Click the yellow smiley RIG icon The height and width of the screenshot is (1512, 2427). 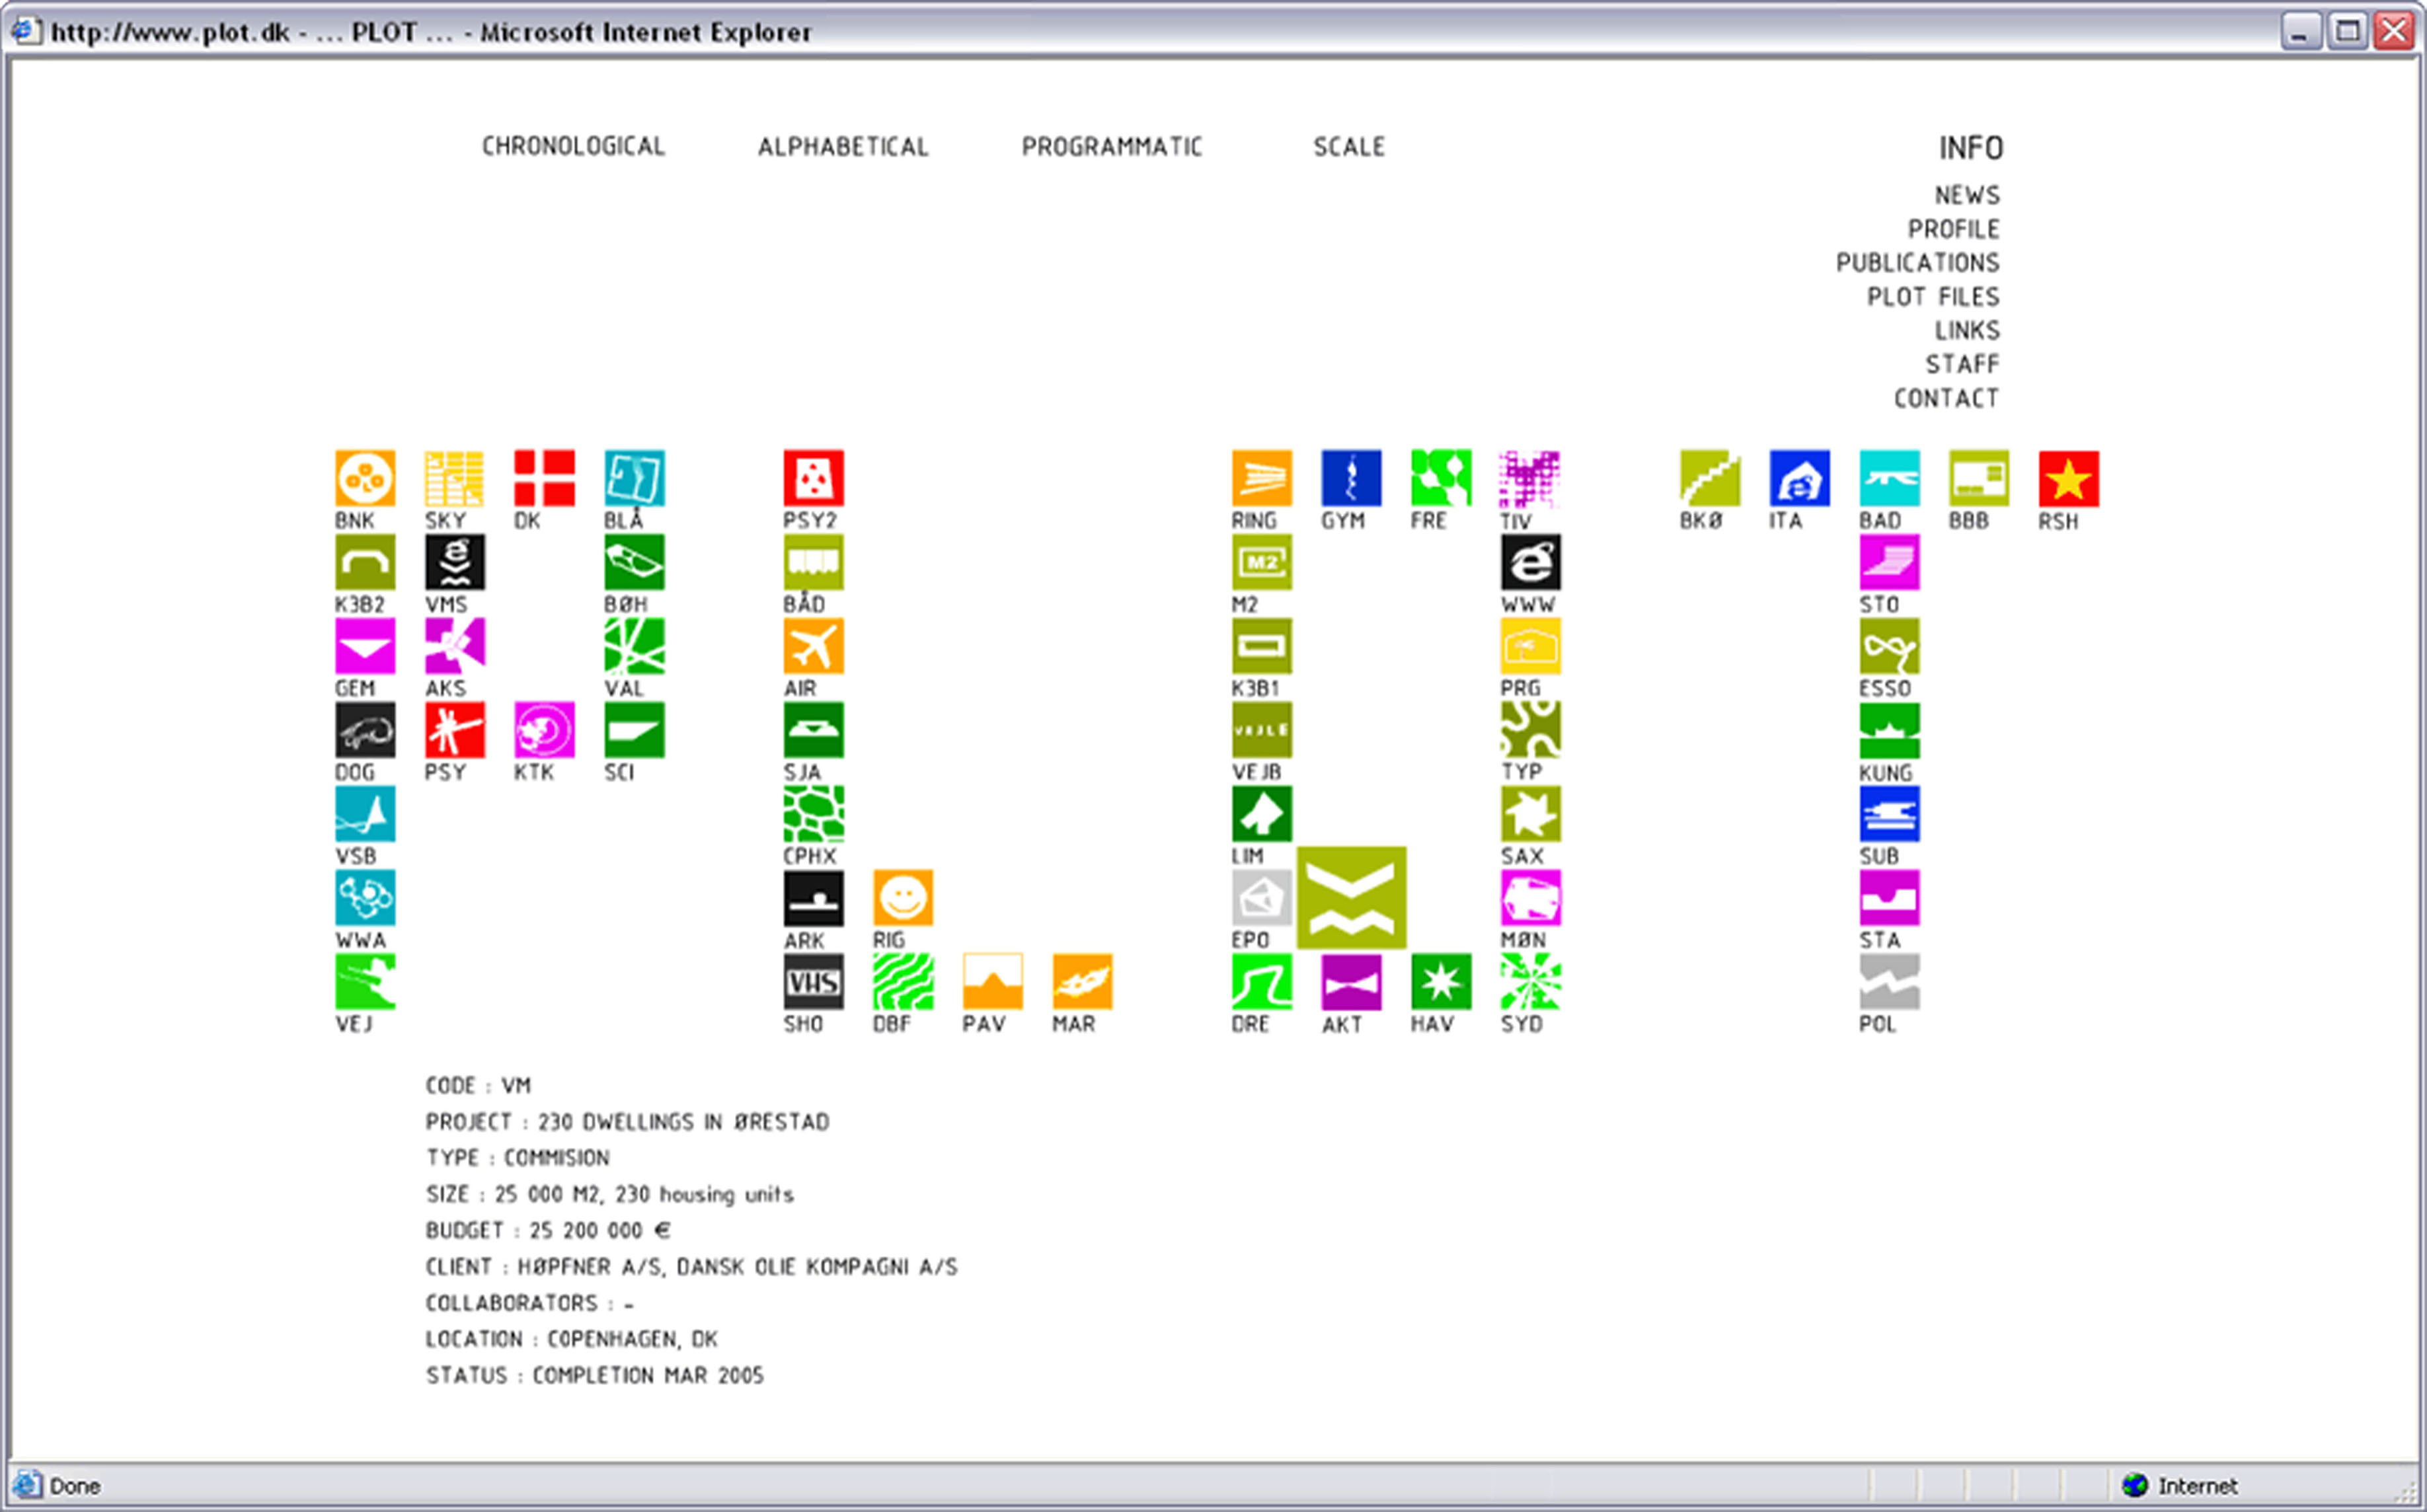click(x=902, y=897)
